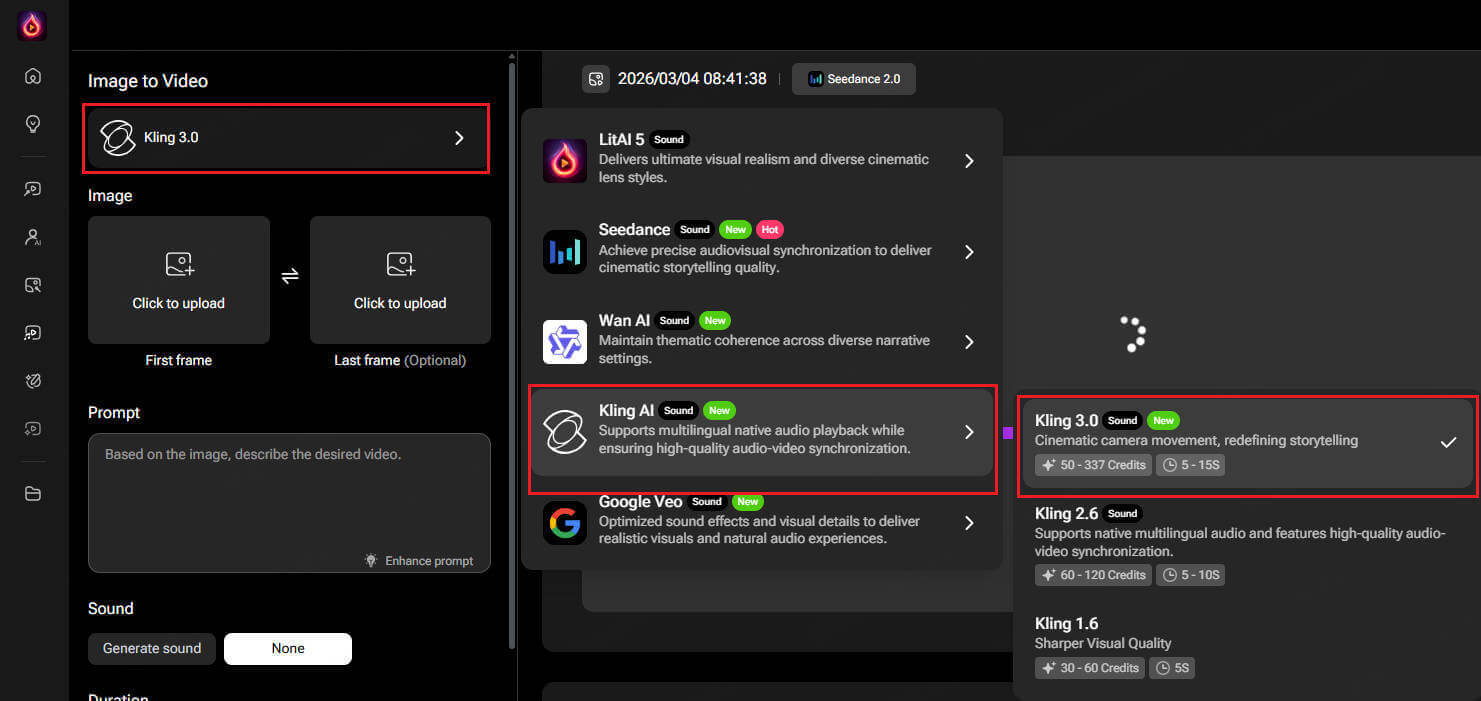
Task: Click the Seedance 2.0 tag button
Action: pyautogui.click(x=853, y=79)
